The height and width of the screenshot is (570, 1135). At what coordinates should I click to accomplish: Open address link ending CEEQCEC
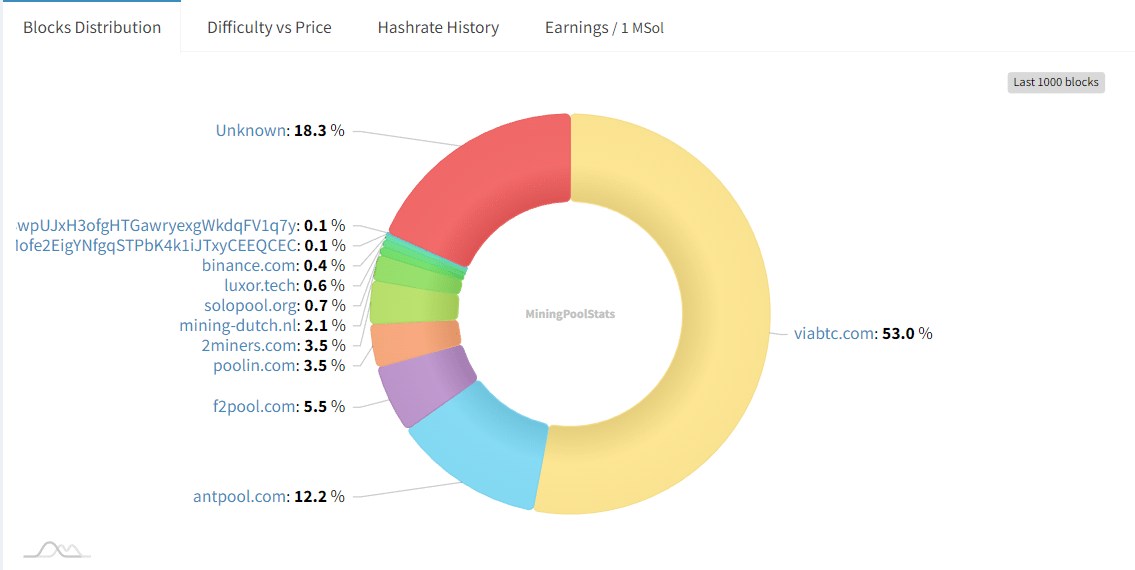tap(156, 245)
